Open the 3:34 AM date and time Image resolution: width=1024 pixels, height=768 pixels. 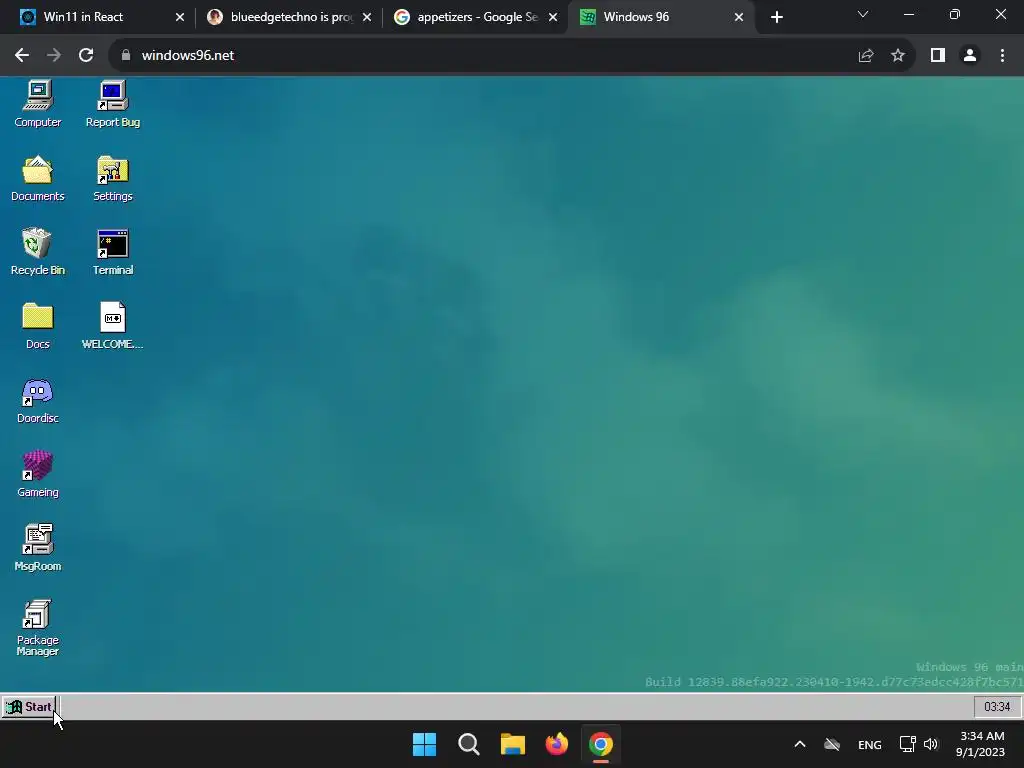(x=981, y=744)
